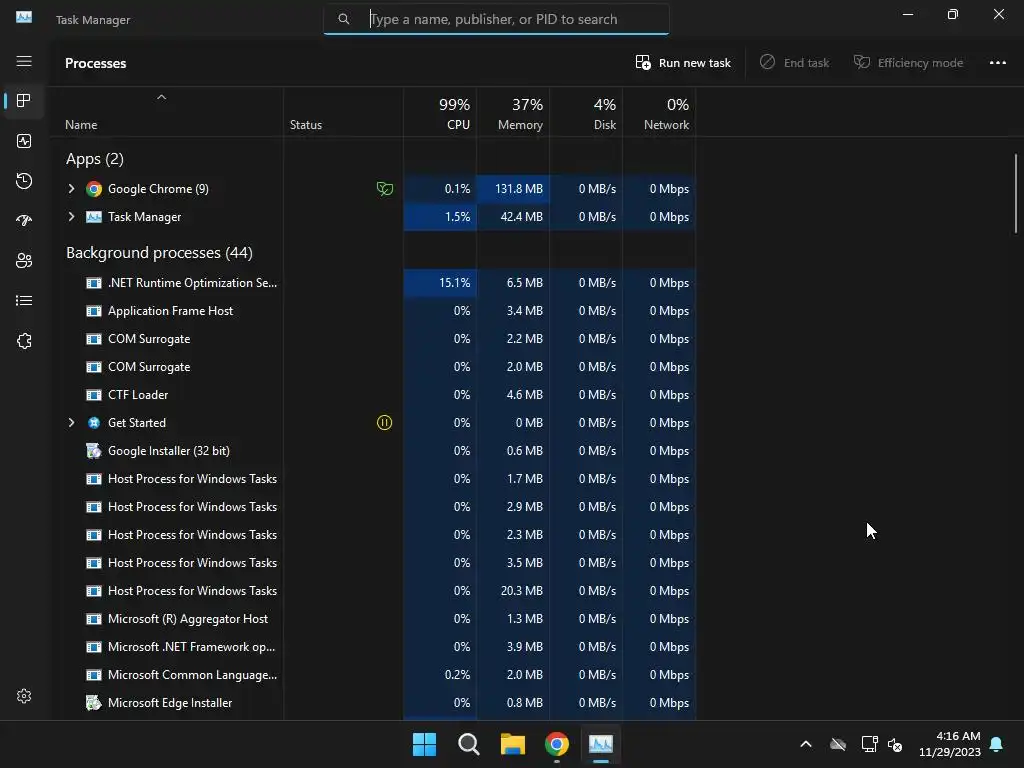Expand the Google Chrome (9) process group

[x=71, y=189]
